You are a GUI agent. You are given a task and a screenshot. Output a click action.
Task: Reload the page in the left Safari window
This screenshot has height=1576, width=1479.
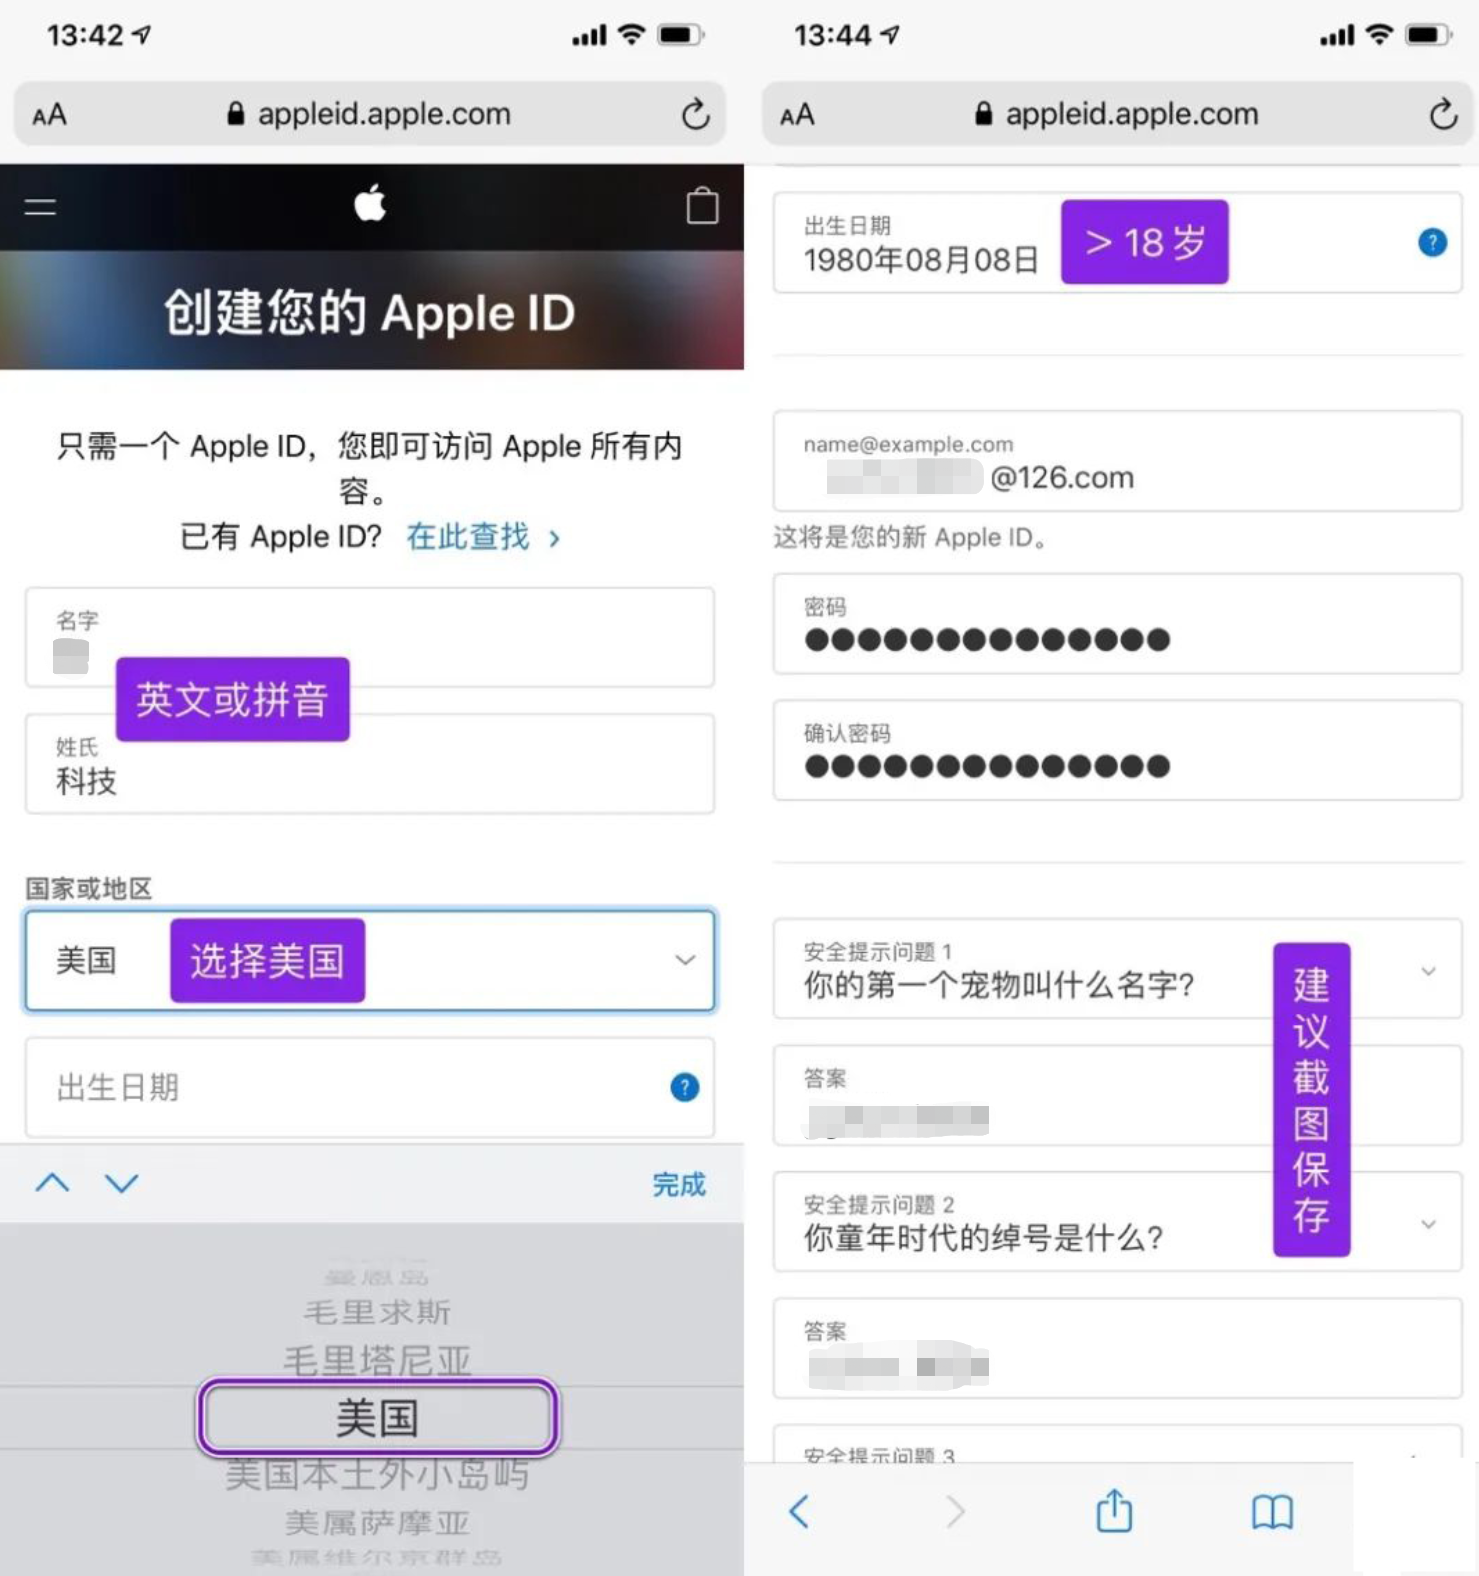coord(695,115)
